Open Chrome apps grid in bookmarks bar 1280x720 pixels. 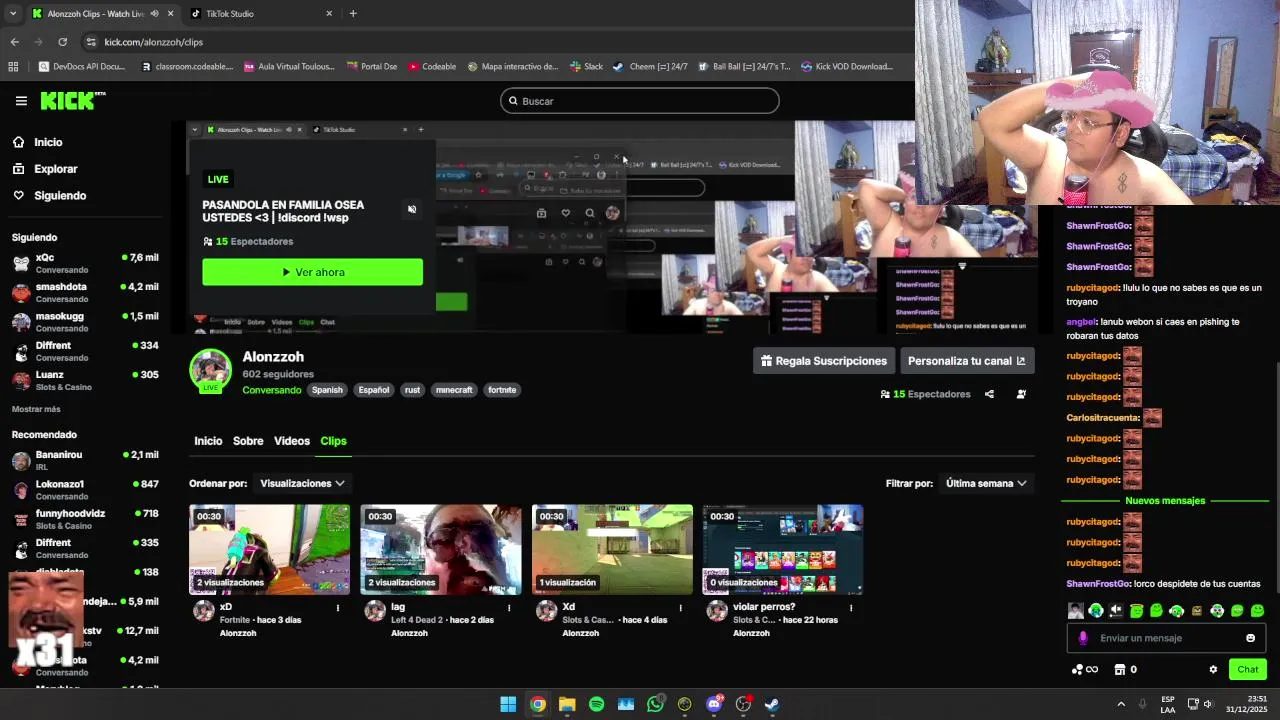13,67
